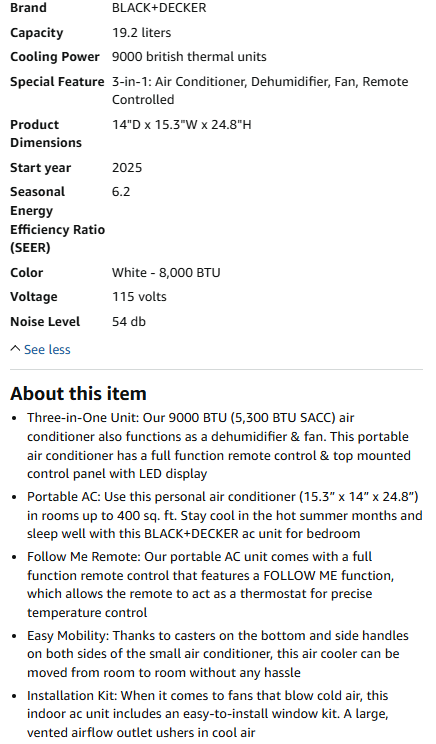
Task: Click the About this item heading
Action: point(78,394)
